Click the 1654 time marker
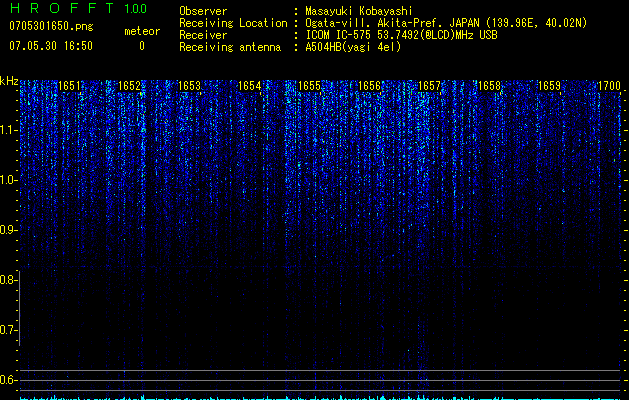629x400 pixels. 250,86
